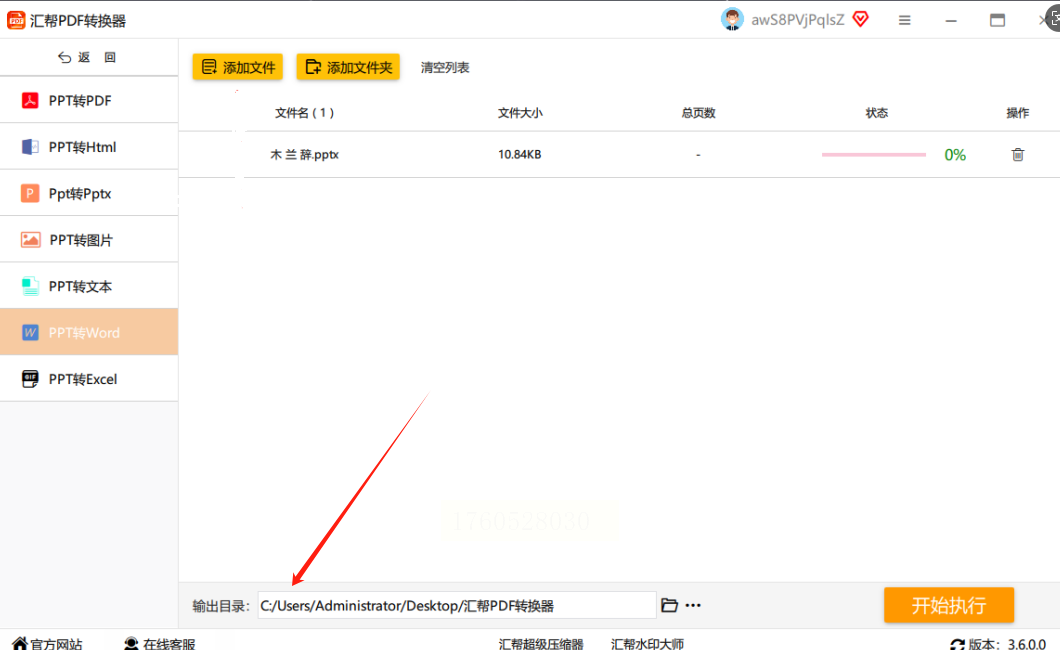Open output folder via folder icon

click(669, 605)
